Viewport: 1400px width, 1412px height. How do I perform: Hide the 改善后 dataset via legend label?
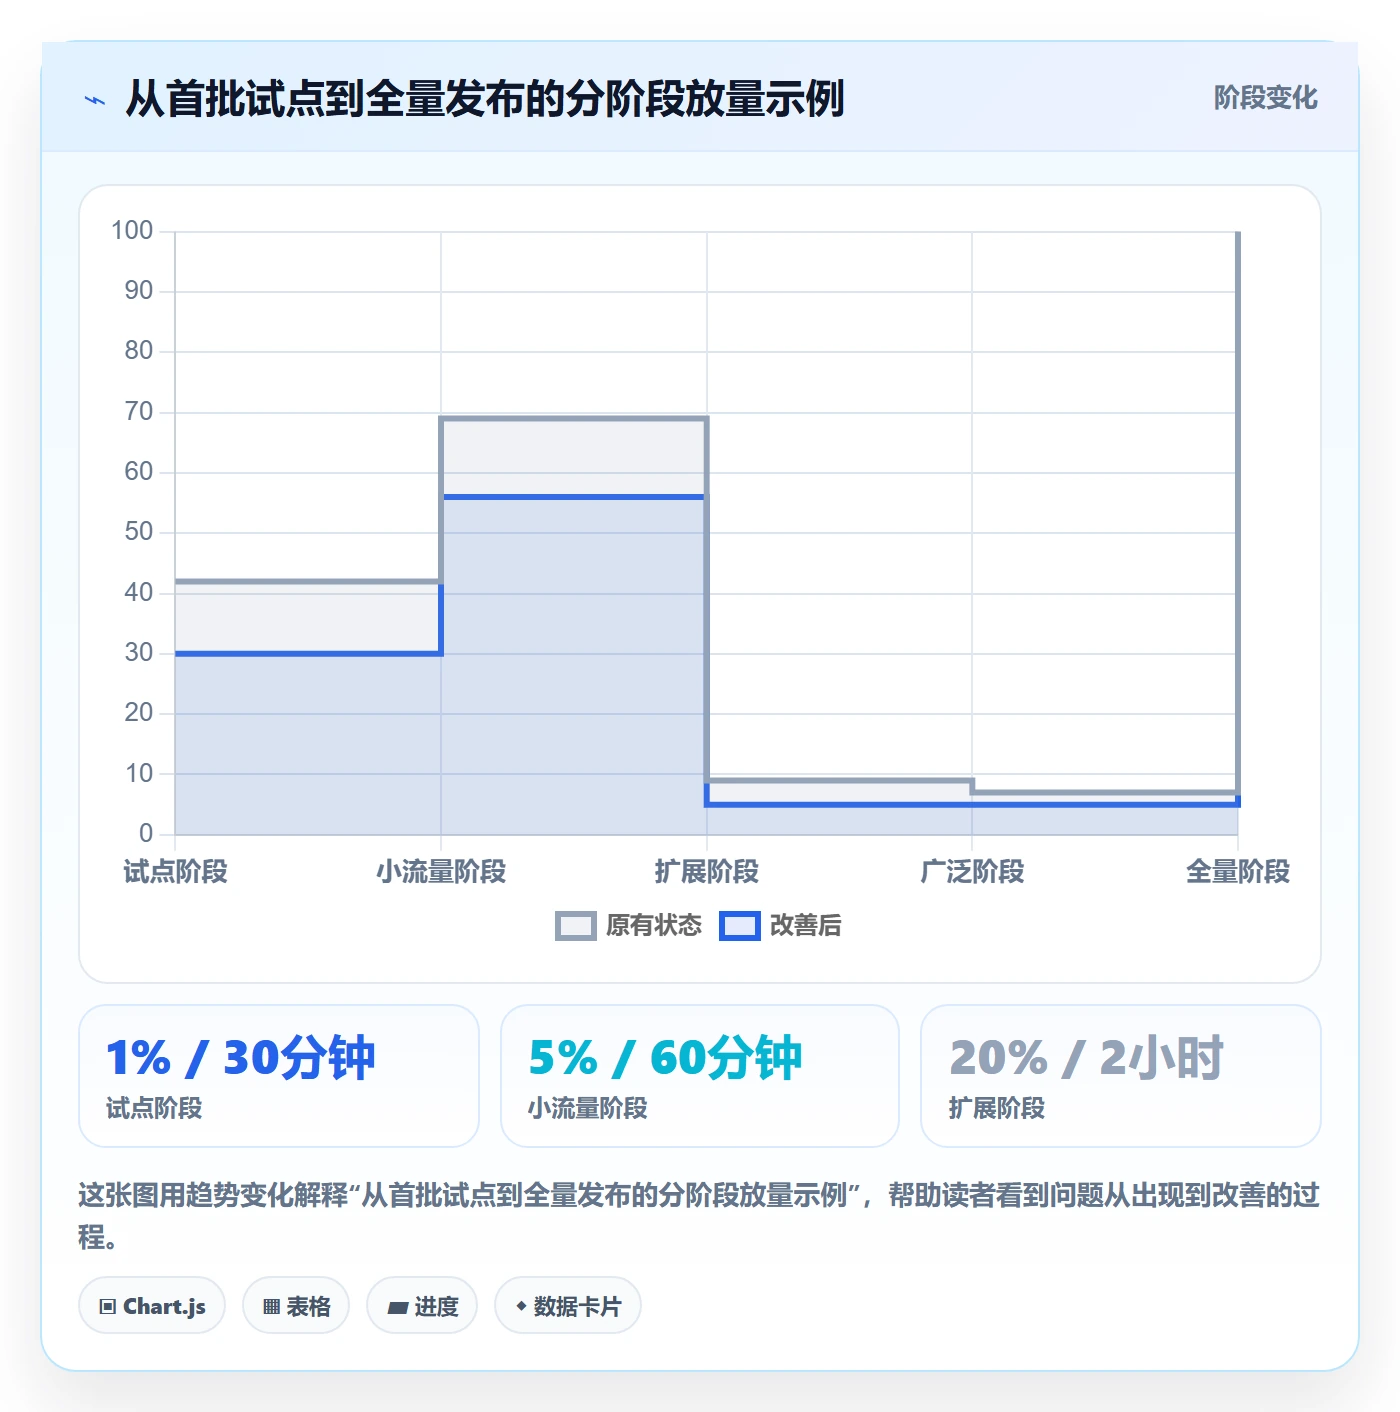[x=806, y=926]
